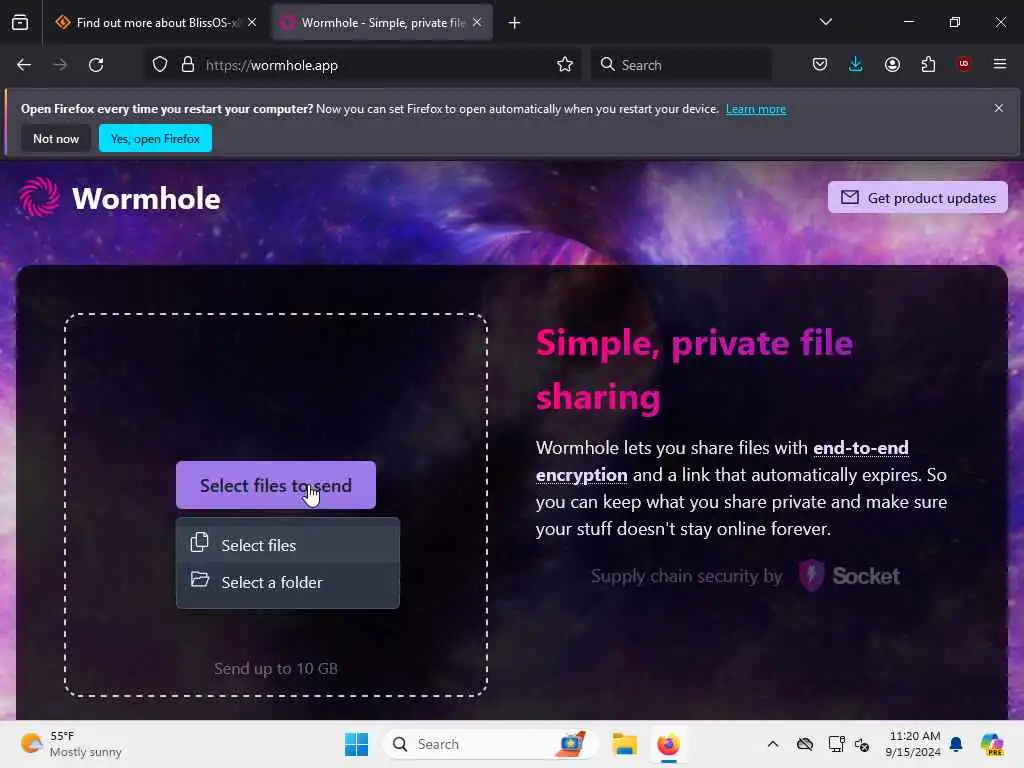Show site security padlock info
Viewport: 1024px width, 768px height.
click(x=188, y=65)
